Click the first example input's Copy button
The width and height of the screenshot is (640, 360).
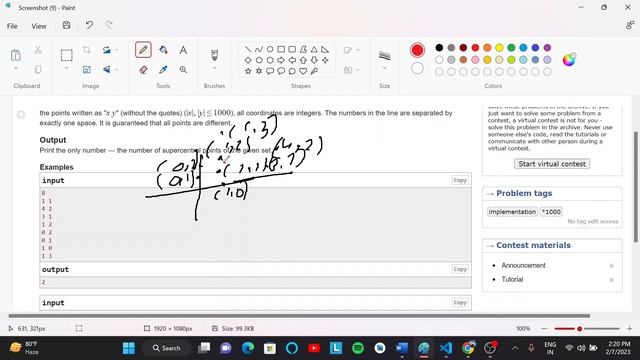[x=460, y=180]
